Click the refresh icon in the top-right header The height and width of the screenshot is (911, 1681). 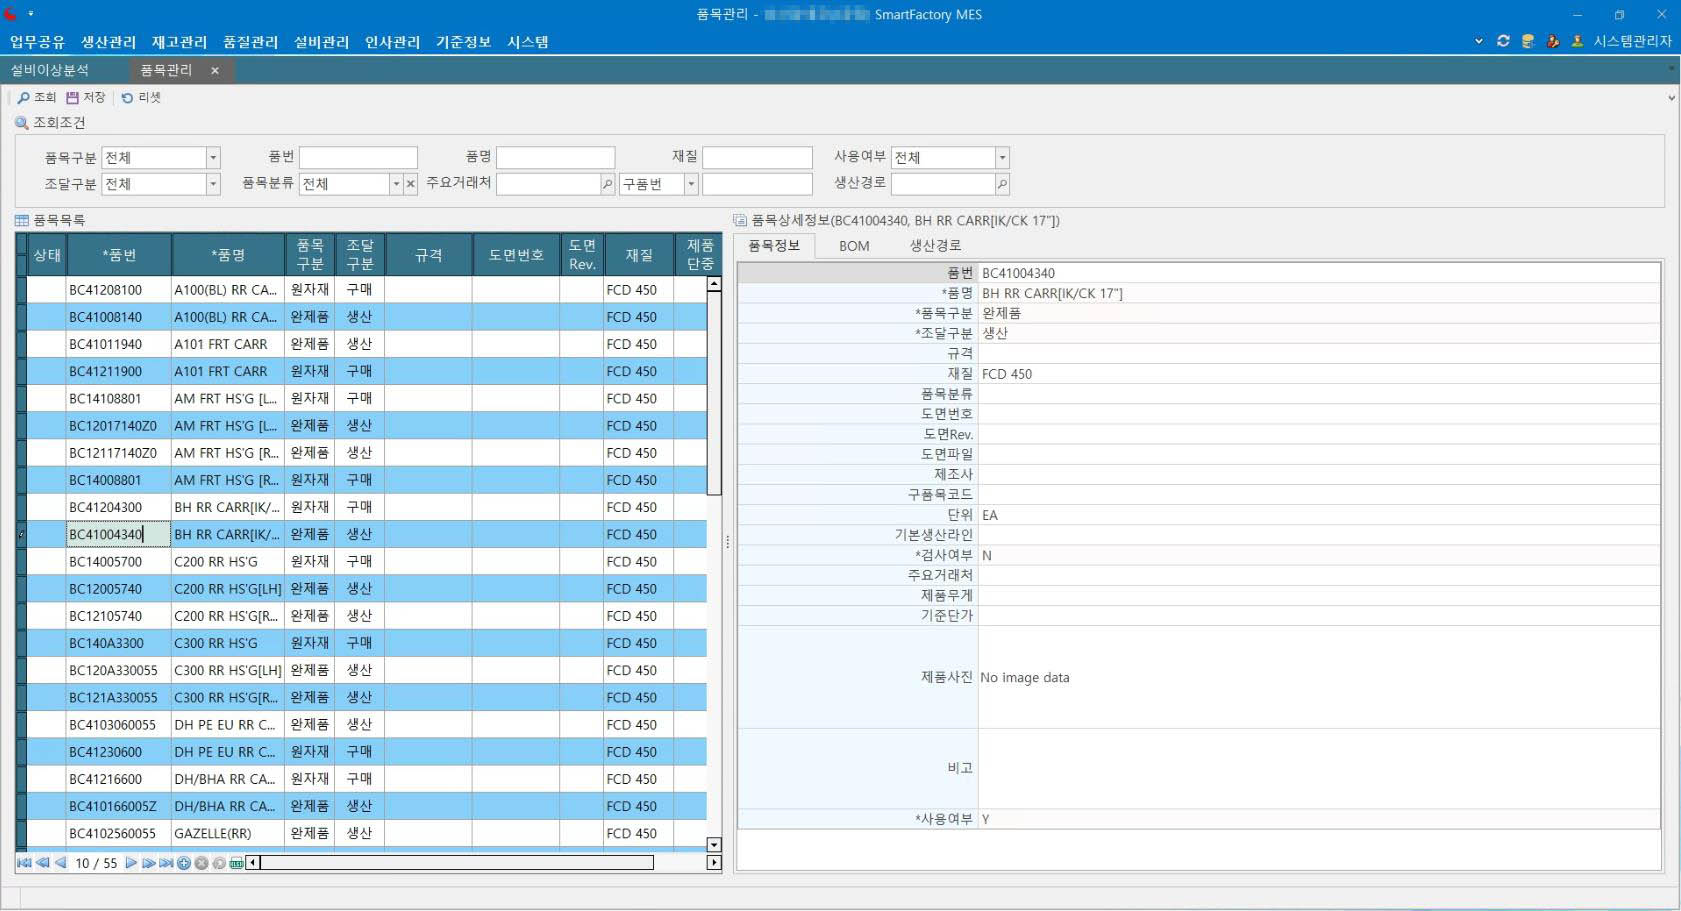(1503, 41)
